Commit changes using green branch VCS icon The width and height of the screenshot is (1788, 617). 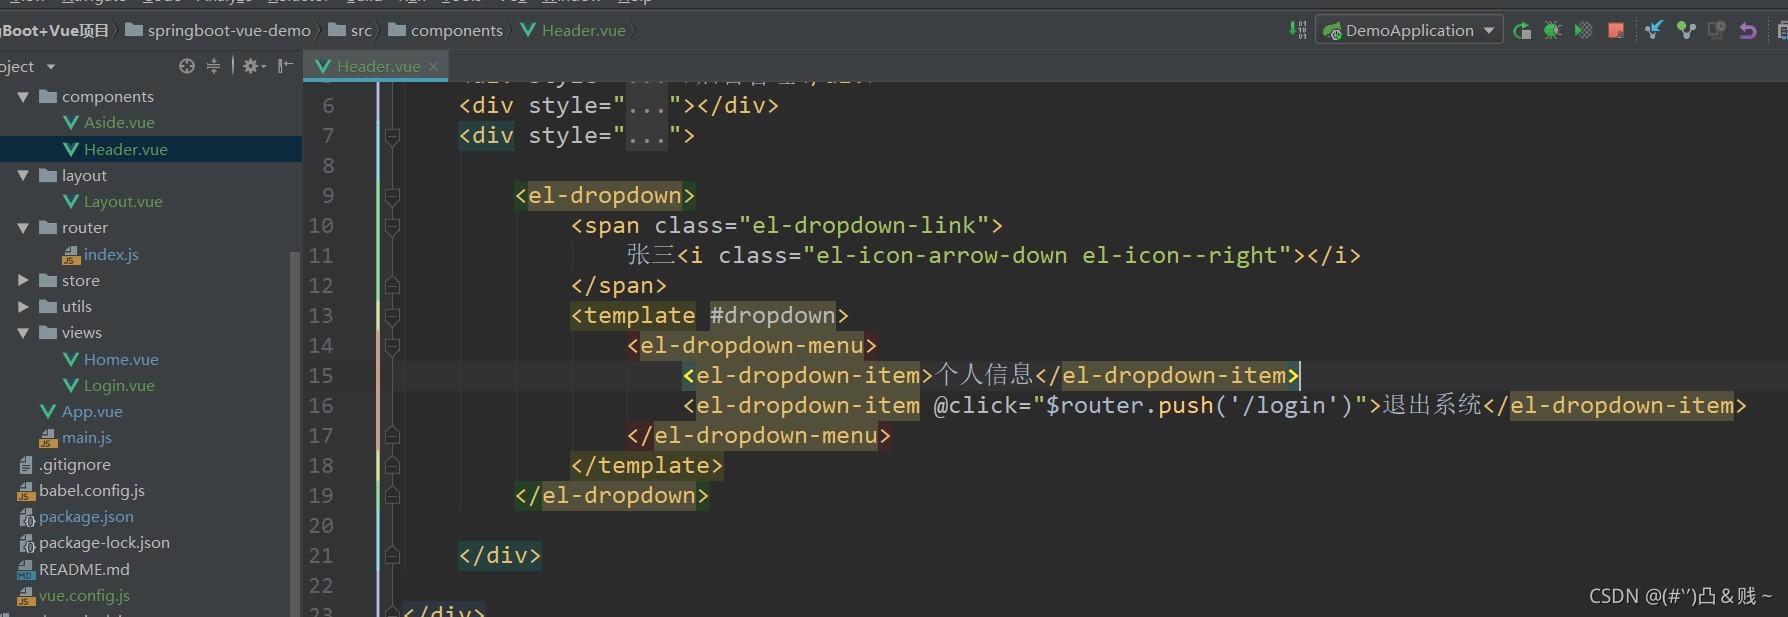[1686, 30]
